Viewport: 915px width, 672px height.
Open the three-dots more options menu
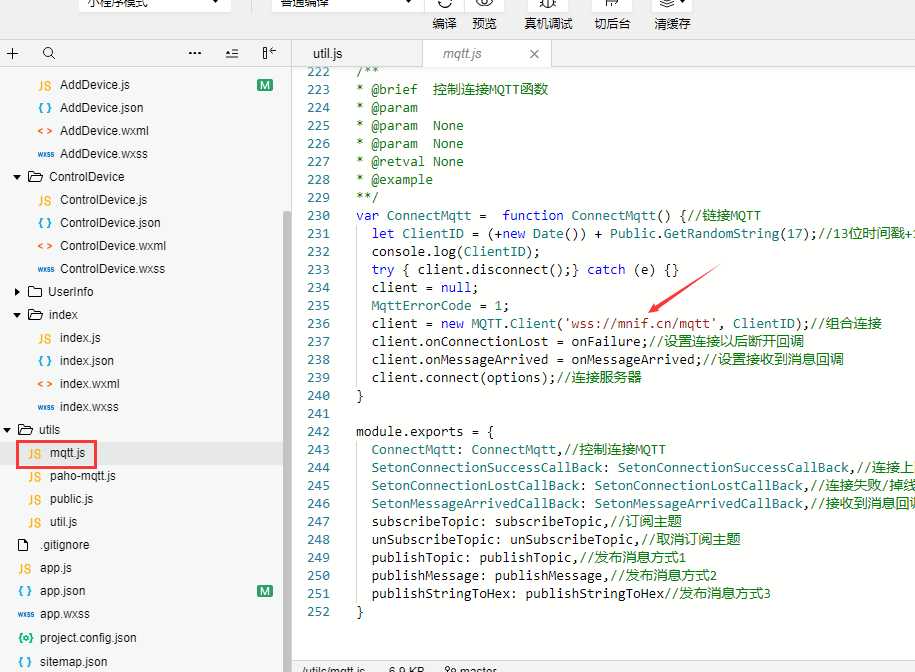195,54
